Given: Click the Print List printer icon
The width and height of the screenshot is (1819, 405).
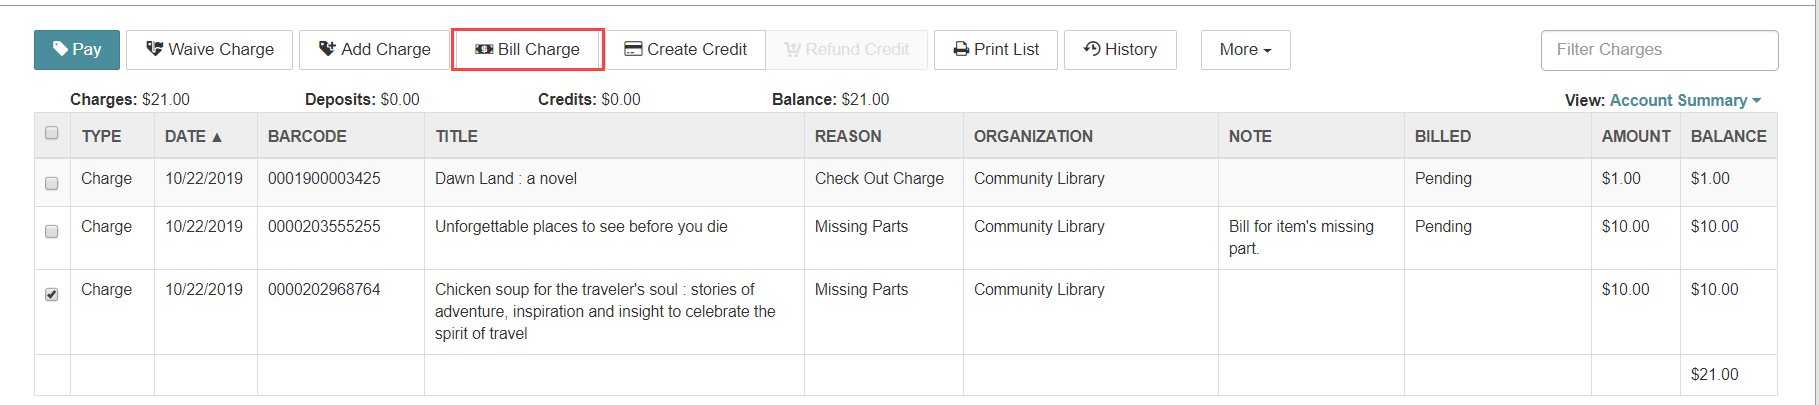Looking at the screenshot, I should pos(961,49).
